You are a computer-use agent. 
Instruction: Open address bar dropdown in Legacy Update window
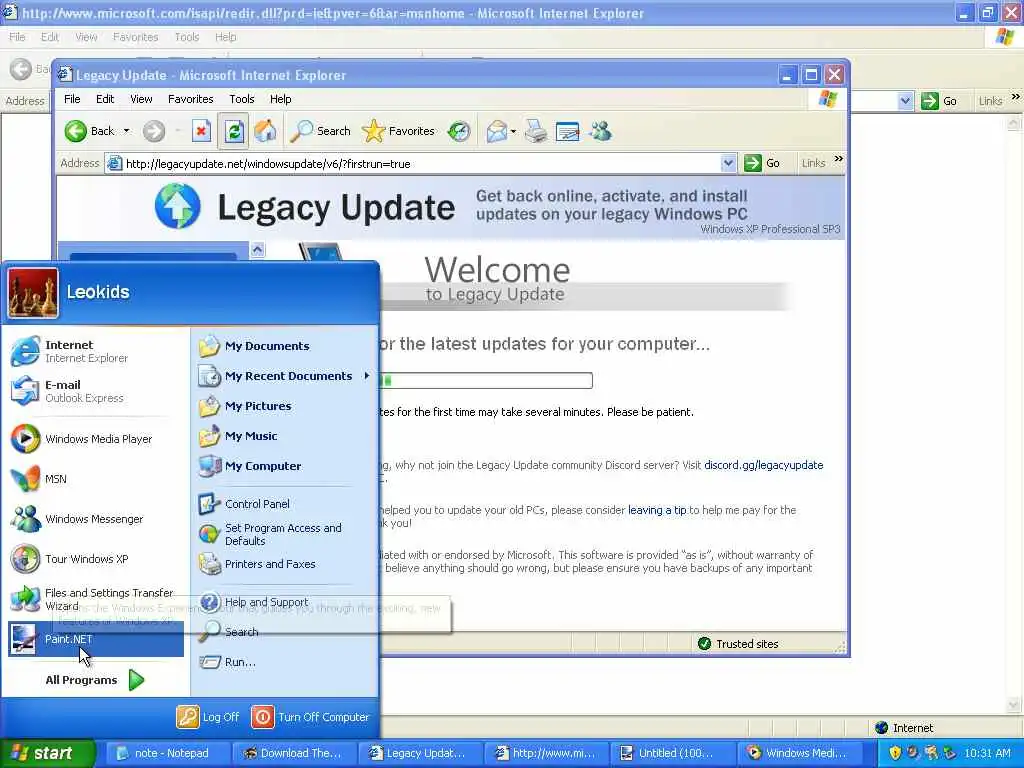[x=728, y=163]
